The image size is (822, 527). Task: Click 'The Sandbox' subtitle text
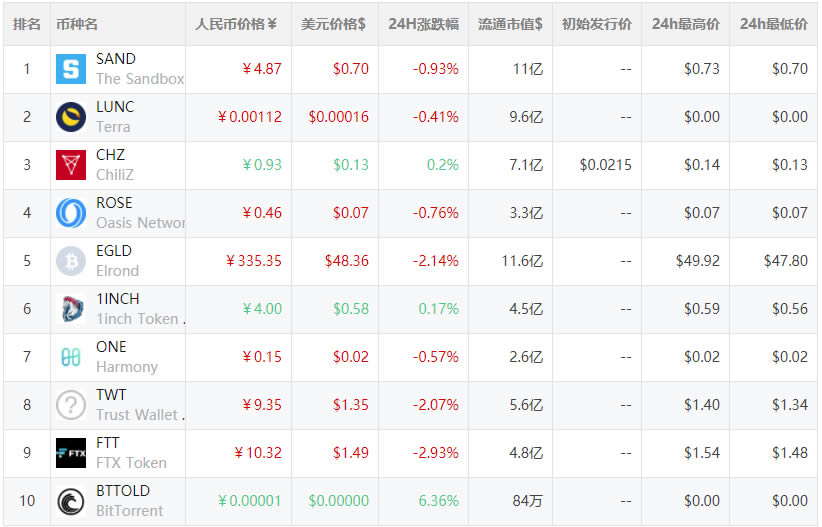tap(140, 79)
